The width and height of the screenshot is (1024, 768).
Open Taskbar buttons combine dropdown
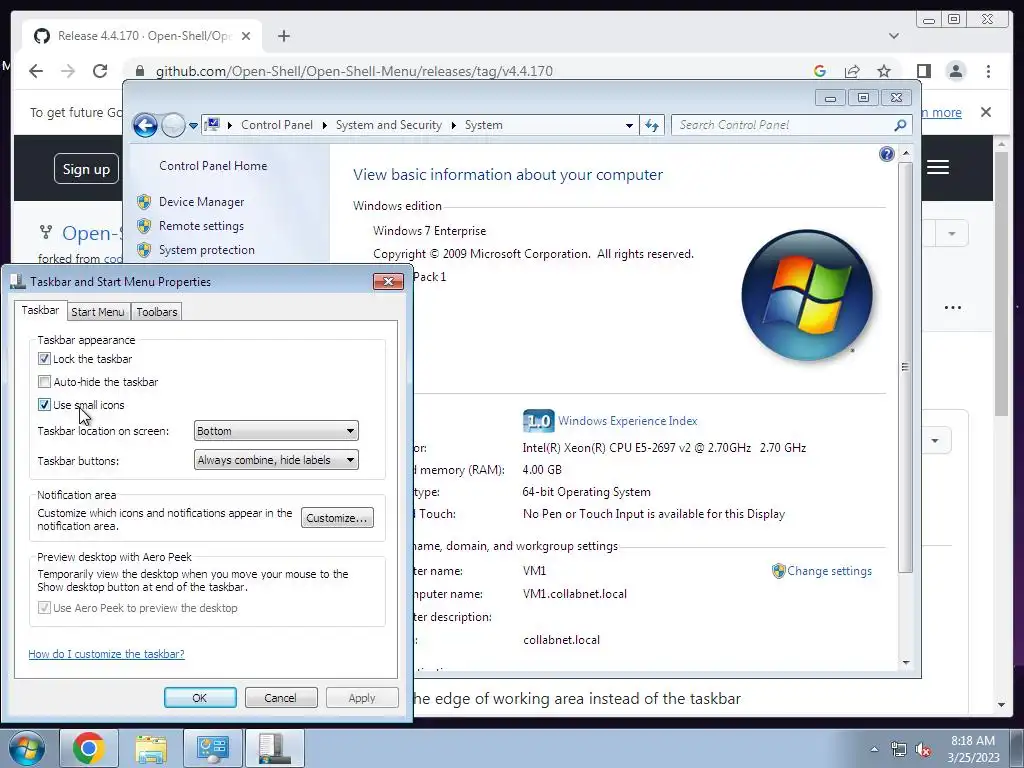pos(276,460)
